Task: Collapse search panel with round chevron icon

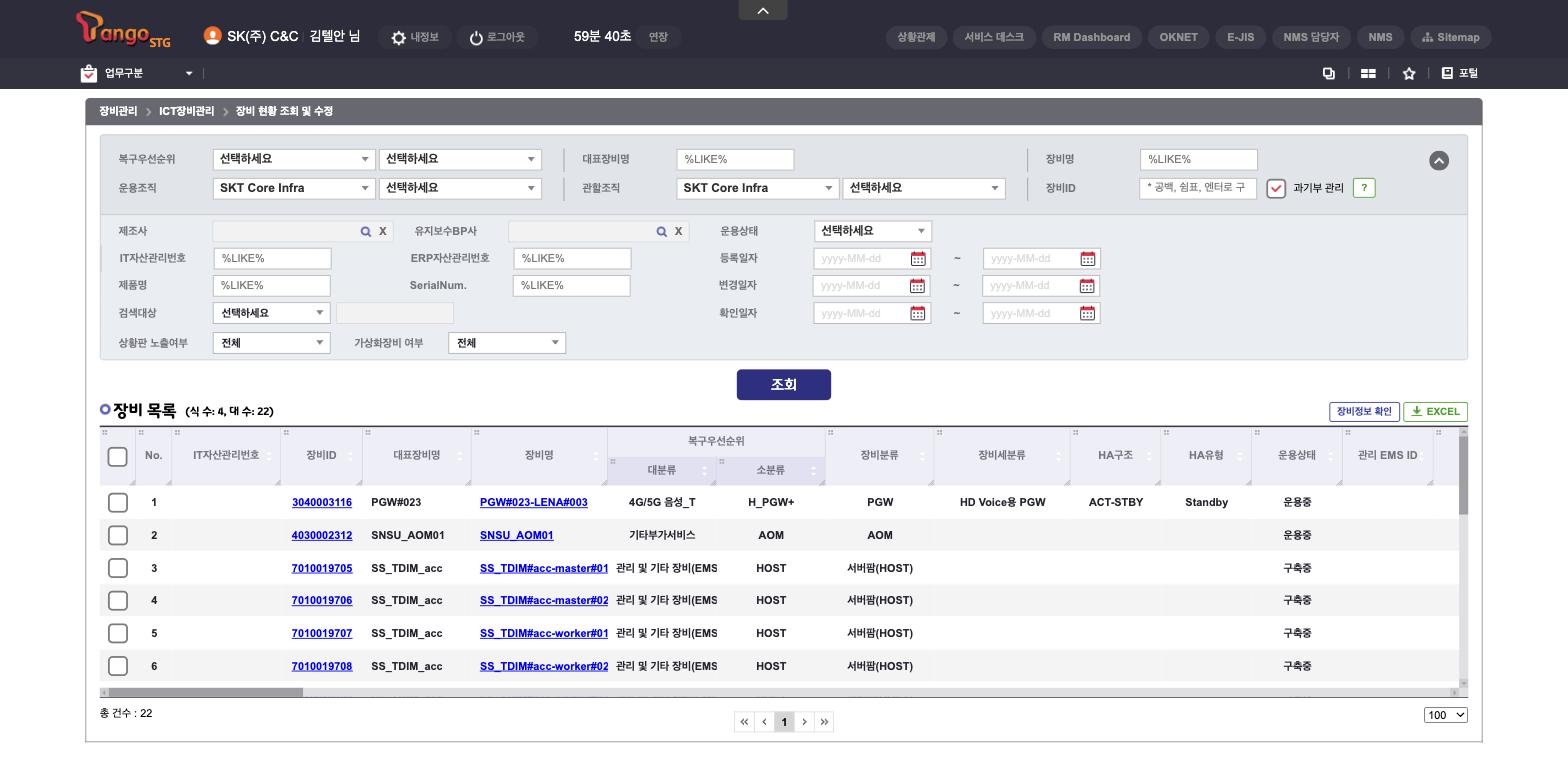Action: (x=1439, y=161)
